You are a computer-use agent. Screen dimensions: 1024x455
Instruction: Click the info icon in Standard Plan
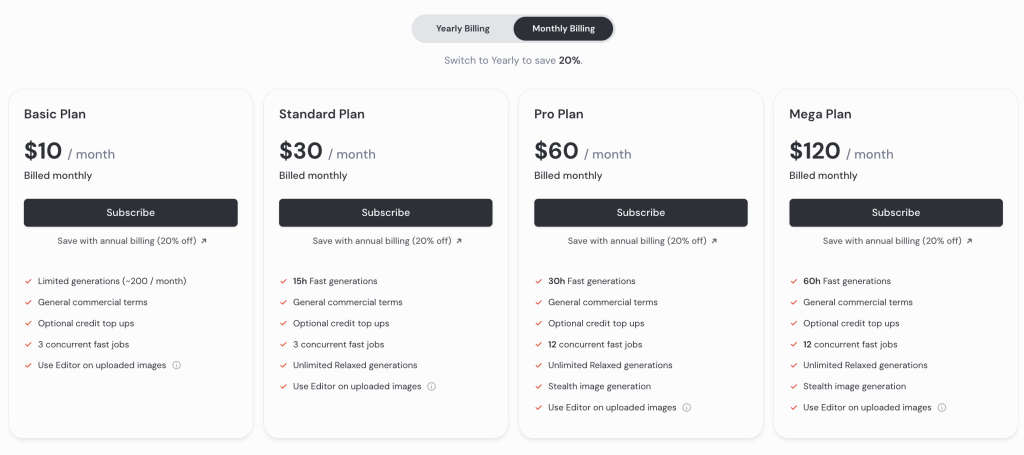pyautogui.click(x=432, y=386)
